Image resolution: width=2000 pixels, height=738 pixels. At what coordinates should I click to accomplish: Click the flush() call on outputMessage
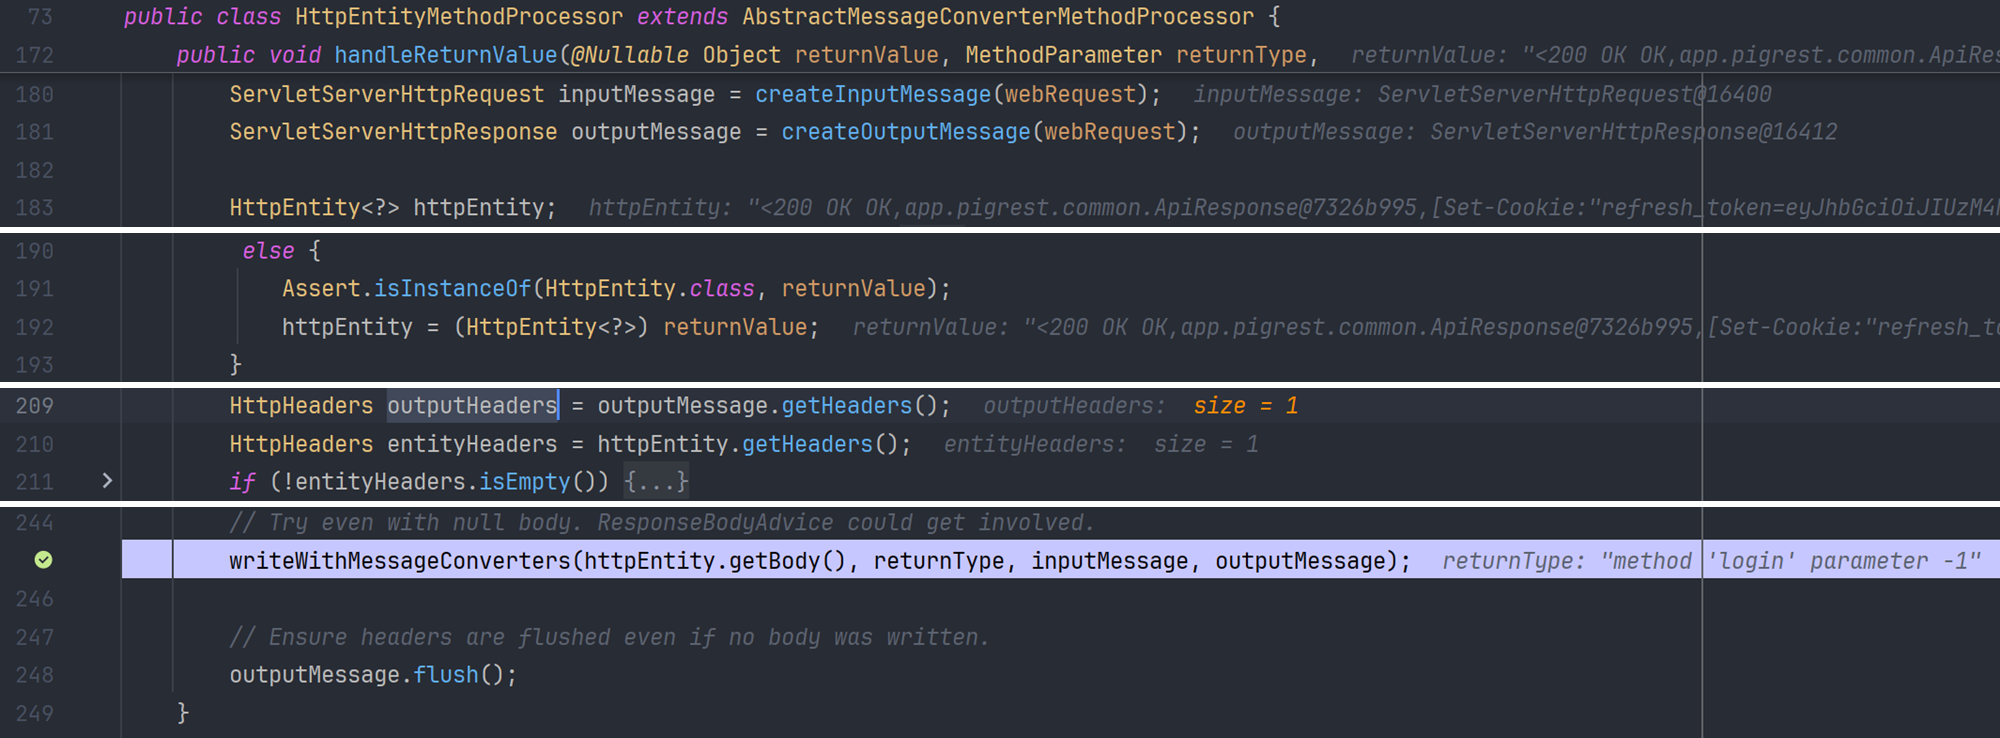[445, 675]
